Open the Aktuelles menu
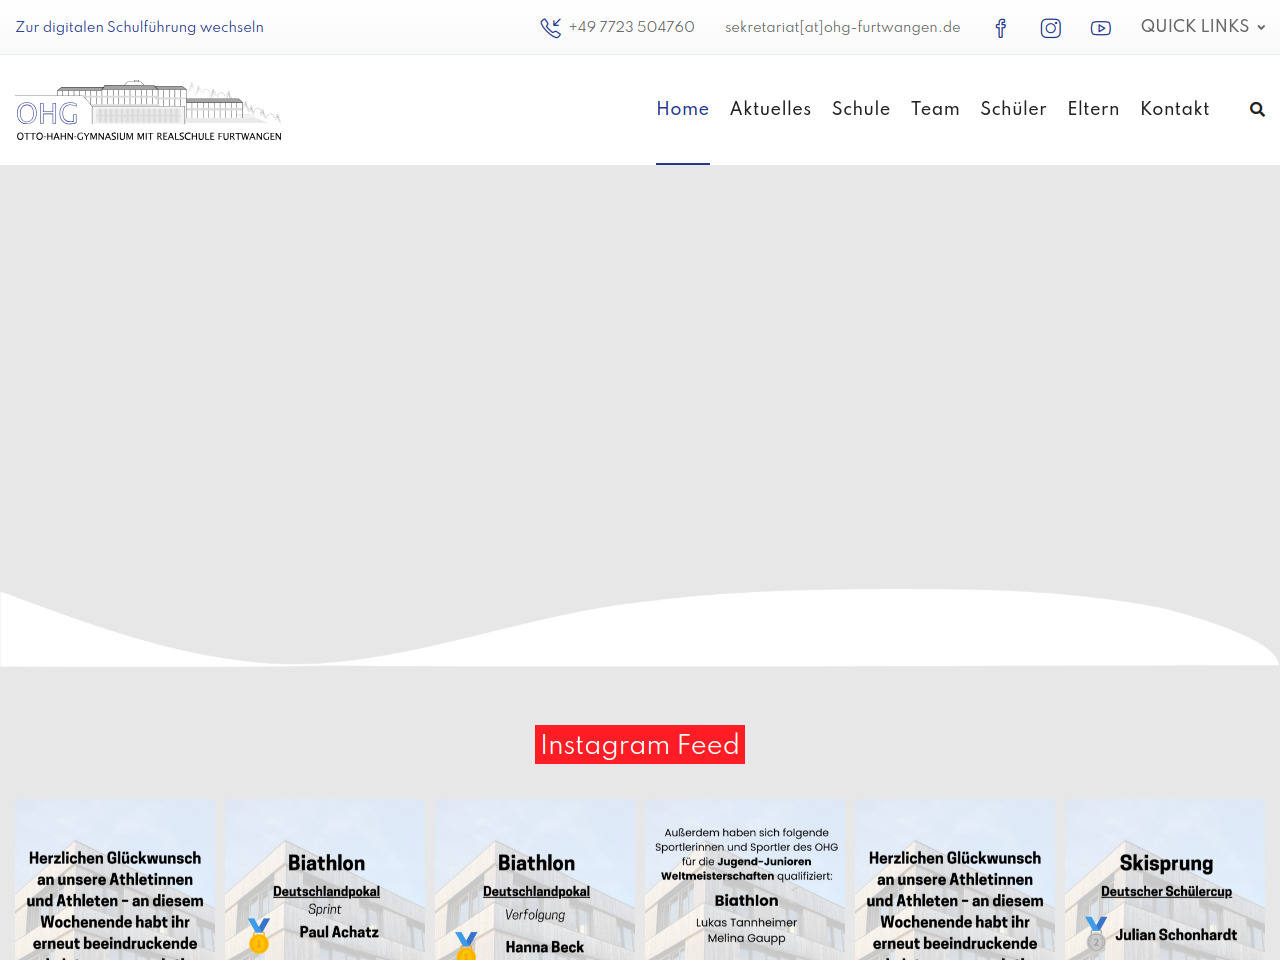The width and height of the screenshot is (1280, 960). click(770, 109)
